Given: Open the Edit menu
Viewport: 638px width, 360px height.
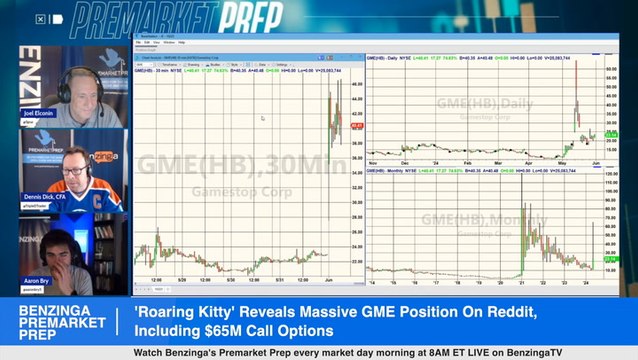Looking at the screenshot, I should [x=147, y=42].
